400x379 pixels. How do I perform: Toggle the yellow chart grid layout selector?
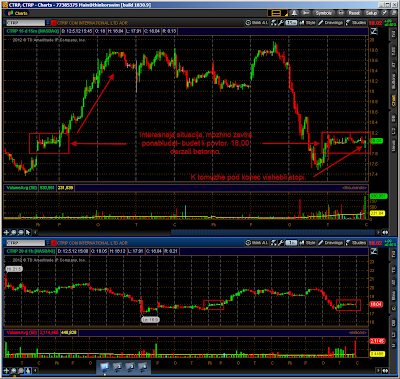coord(277,13)
